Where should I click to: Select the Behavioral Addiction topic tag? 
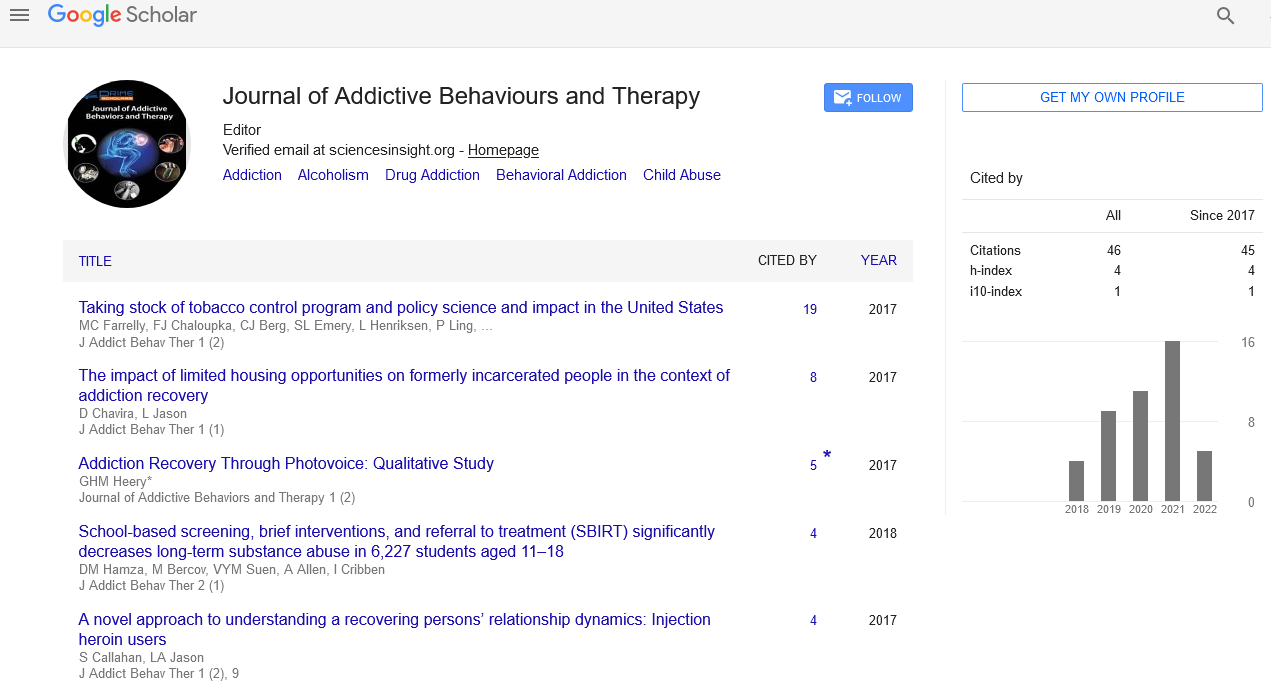tap(561, 175)
